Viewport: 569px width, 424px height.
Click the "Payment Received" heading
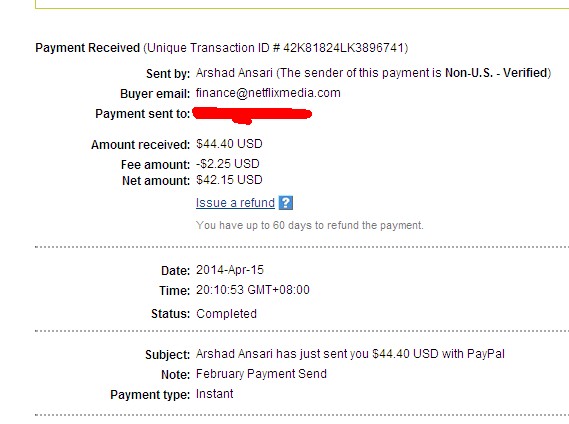click(x=87, y=48)
